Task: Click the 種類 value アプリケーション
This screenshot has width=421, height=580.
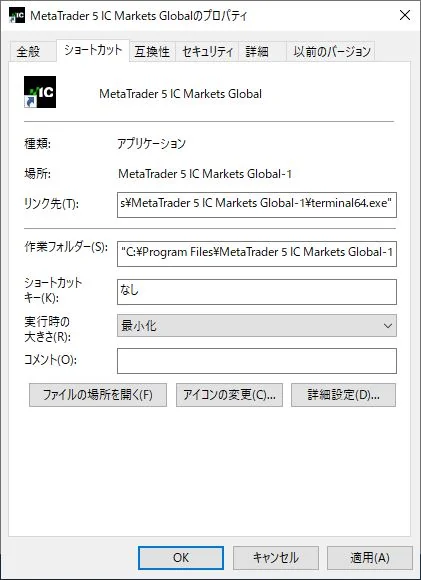Action: 151,144
